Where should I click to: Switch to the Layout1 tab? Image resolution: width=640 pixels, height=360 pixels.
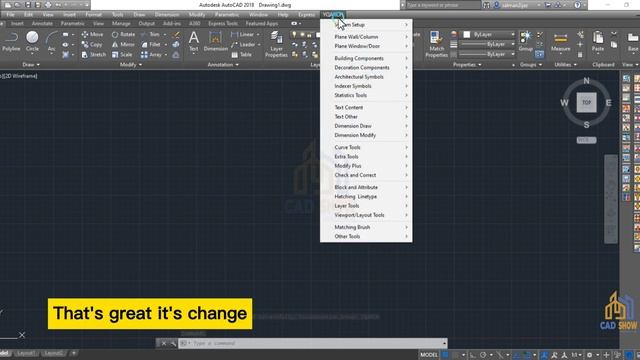pos(26,353)
